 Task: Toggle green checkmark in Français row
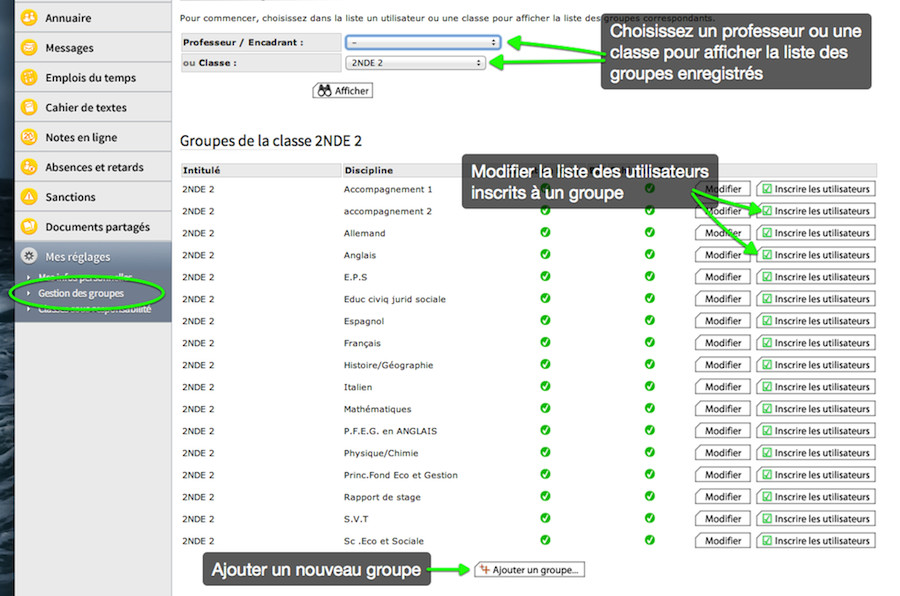545,343
